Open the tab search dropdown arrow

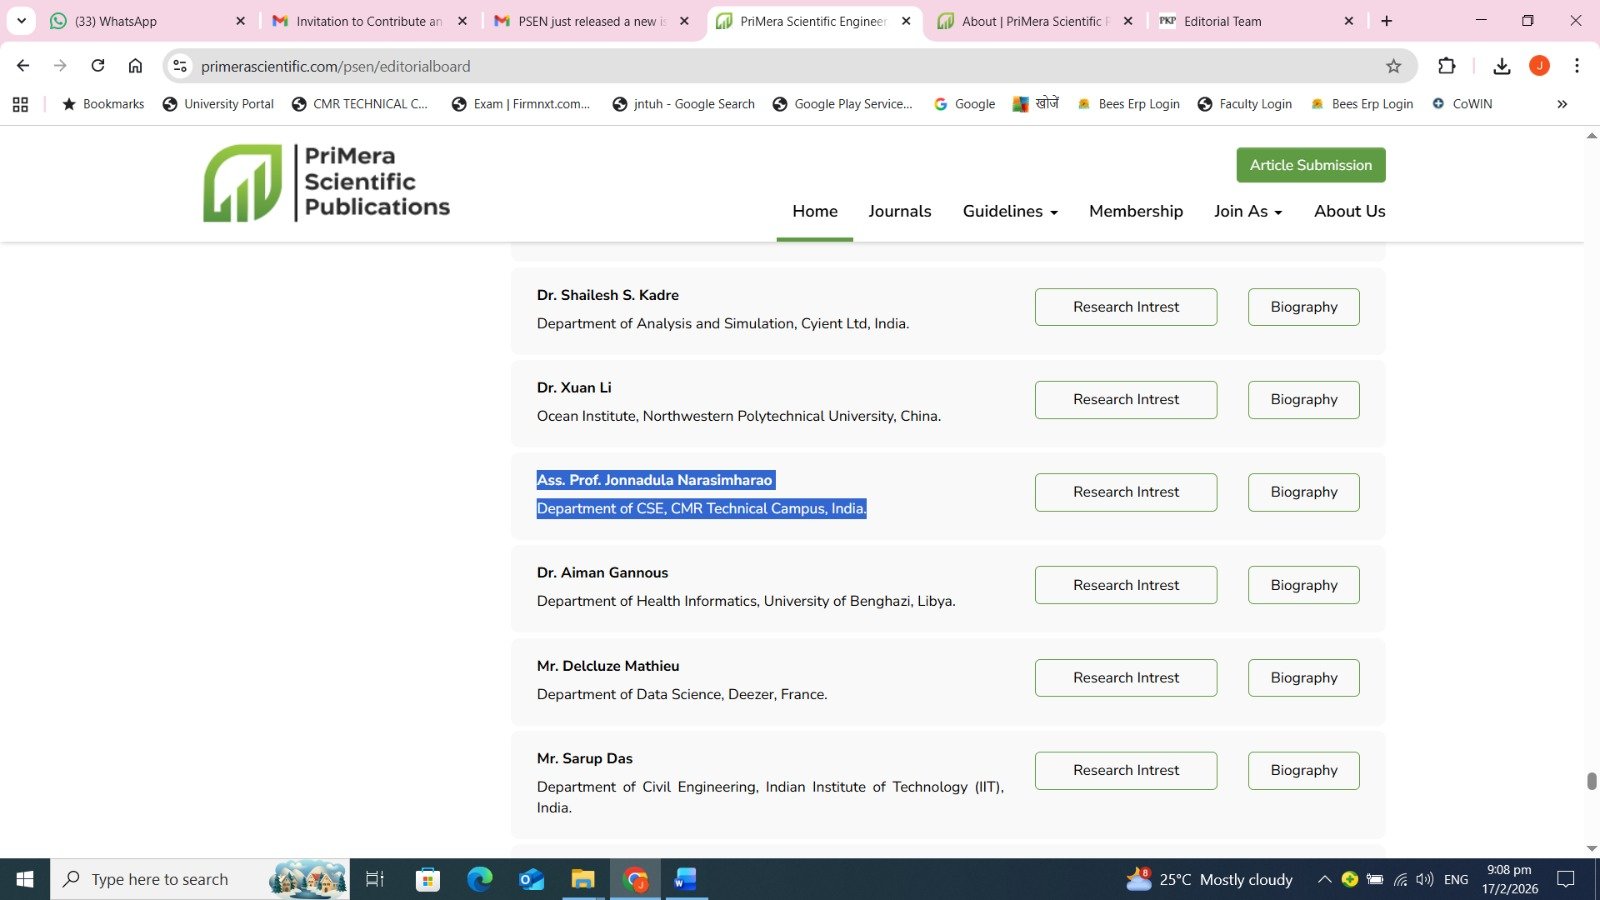pyautogui.click(x=21, y=21)
